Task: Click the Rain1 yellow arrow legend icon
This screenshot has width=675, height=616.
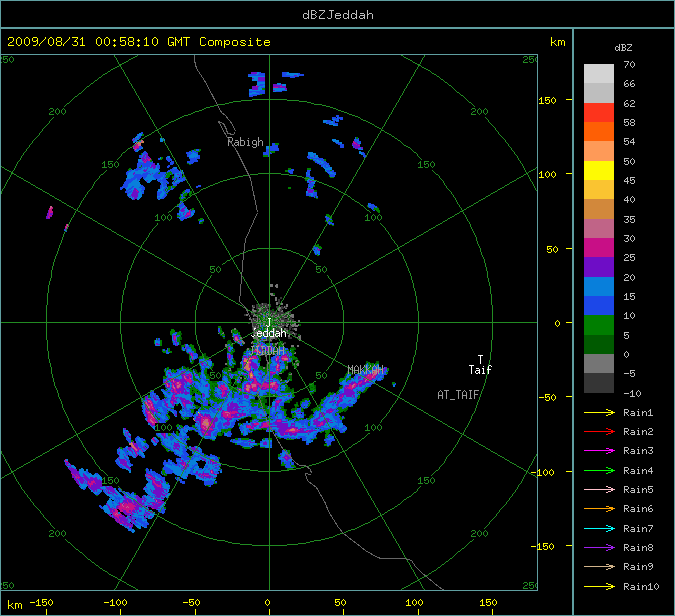Action: 599,412
